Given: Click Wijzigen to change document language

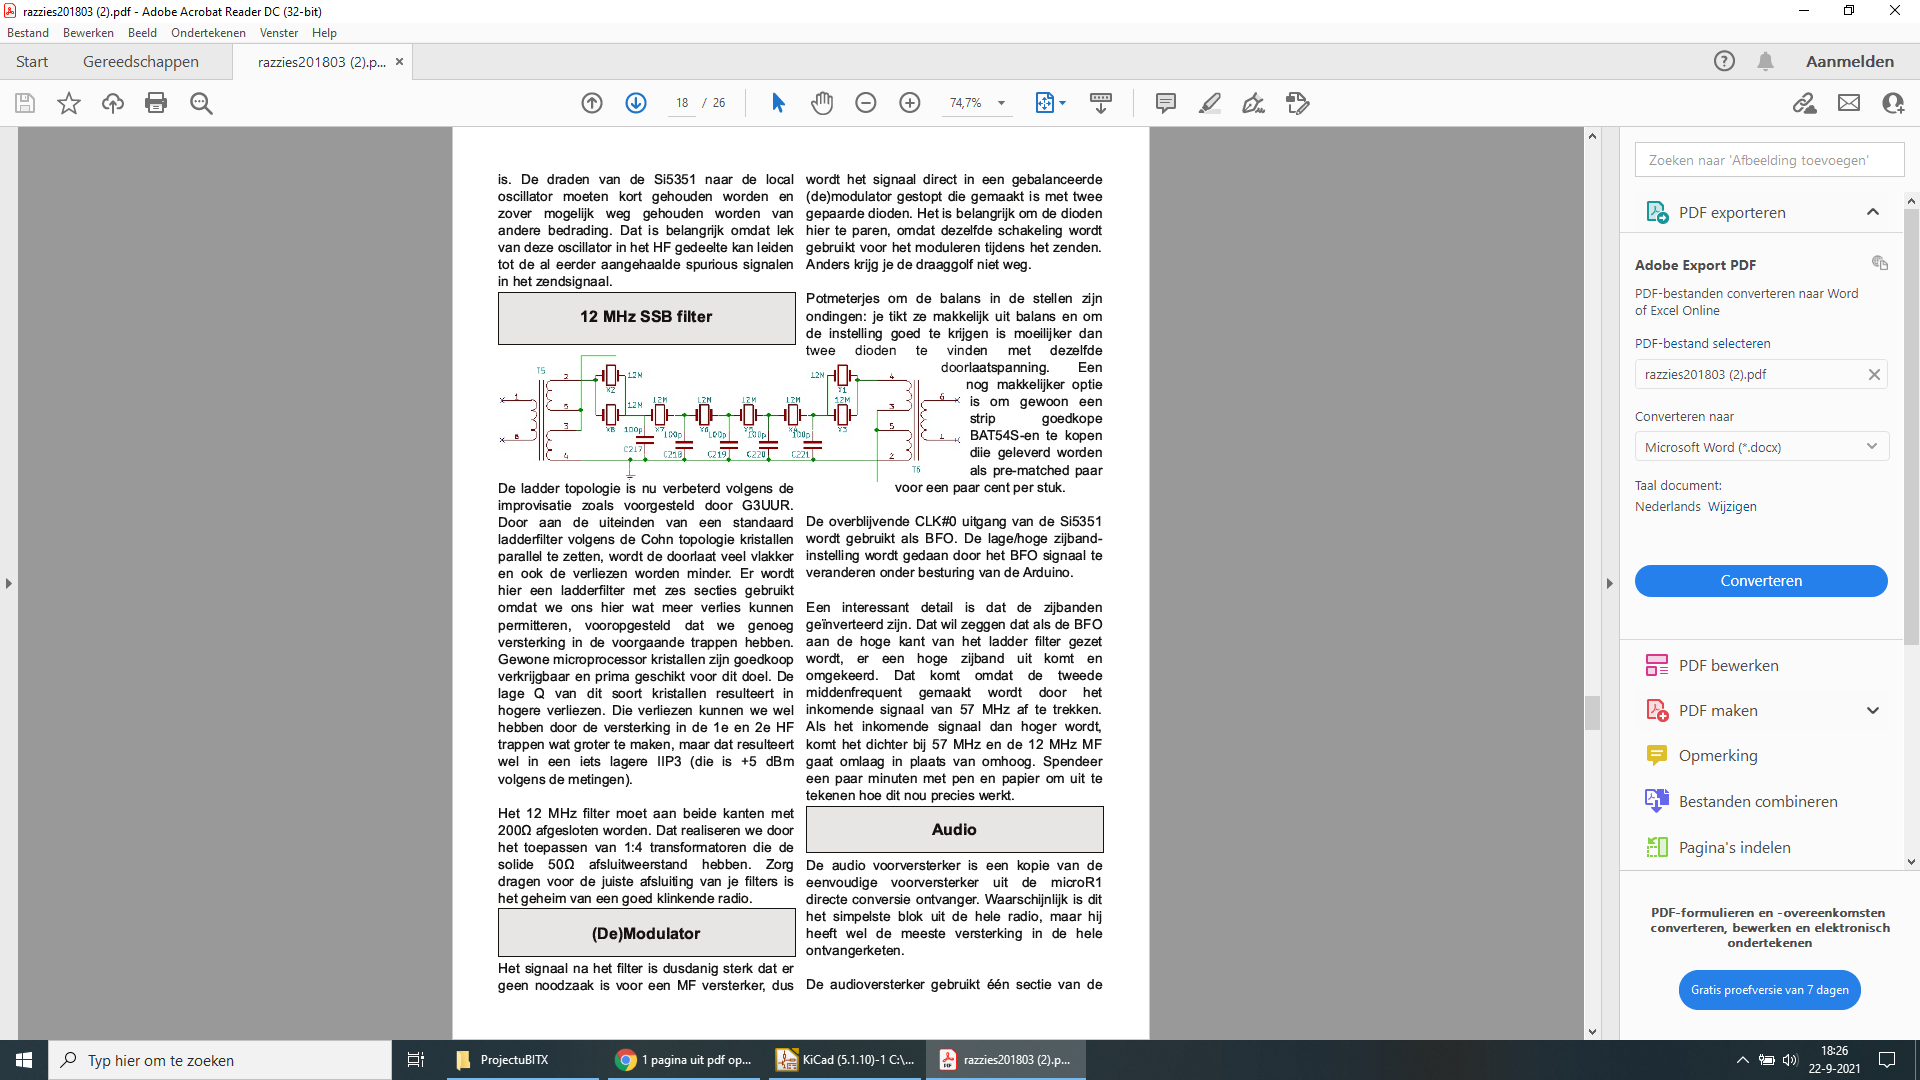Looking at the screenshot, I should (1732, 507).
